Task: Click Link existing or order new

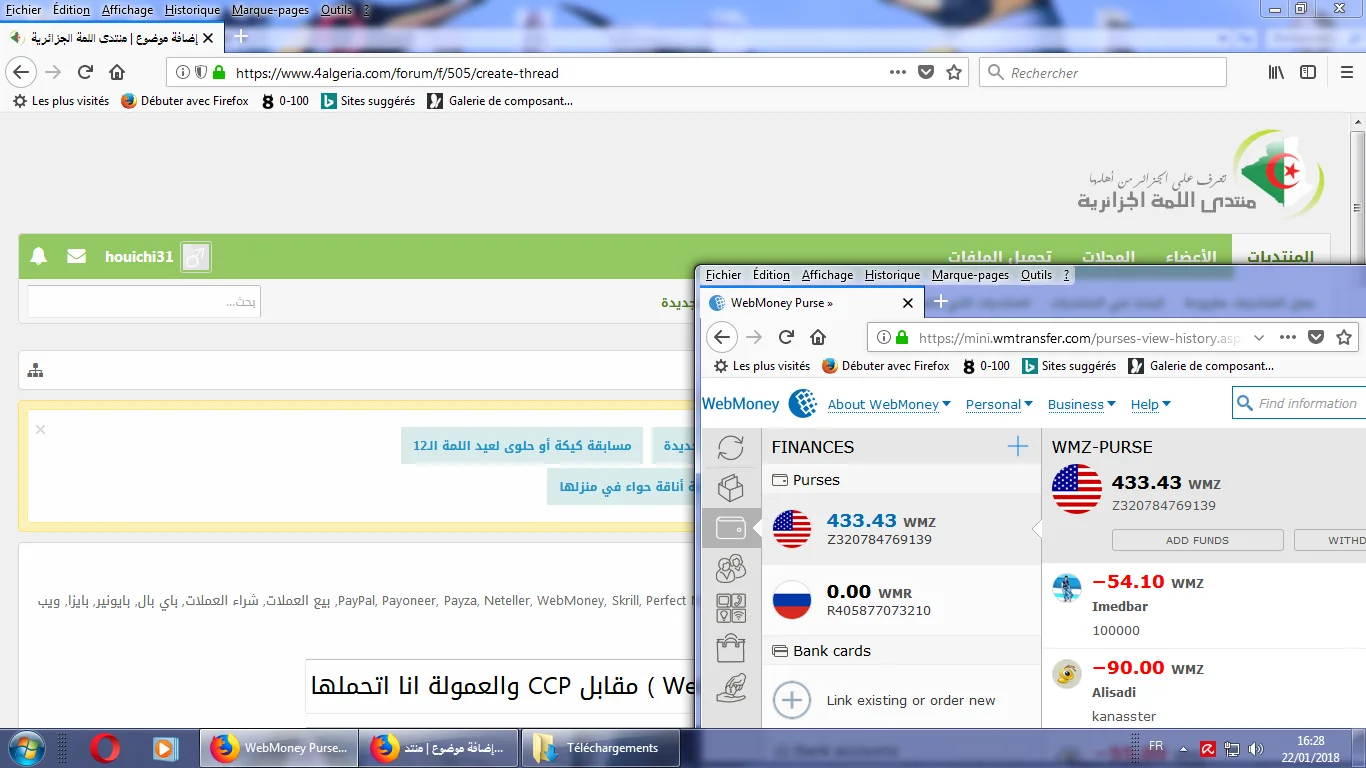Action: tap(910, 700)
